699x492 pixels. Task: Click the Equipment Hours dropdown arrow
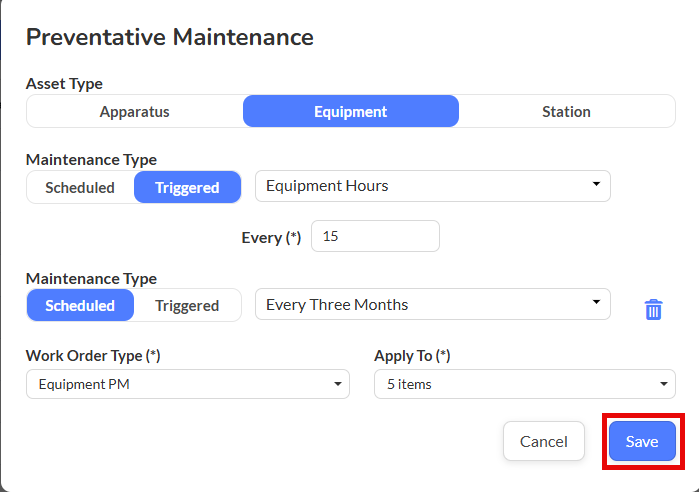tap(596, 184)
